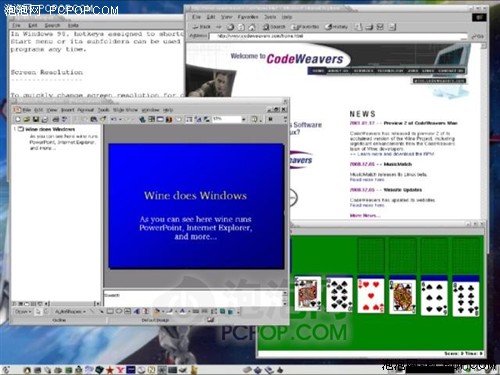Screen dimensions: 500x375
Task: Click Internet Explorer Home icon
Action: (x=252, y=27)
